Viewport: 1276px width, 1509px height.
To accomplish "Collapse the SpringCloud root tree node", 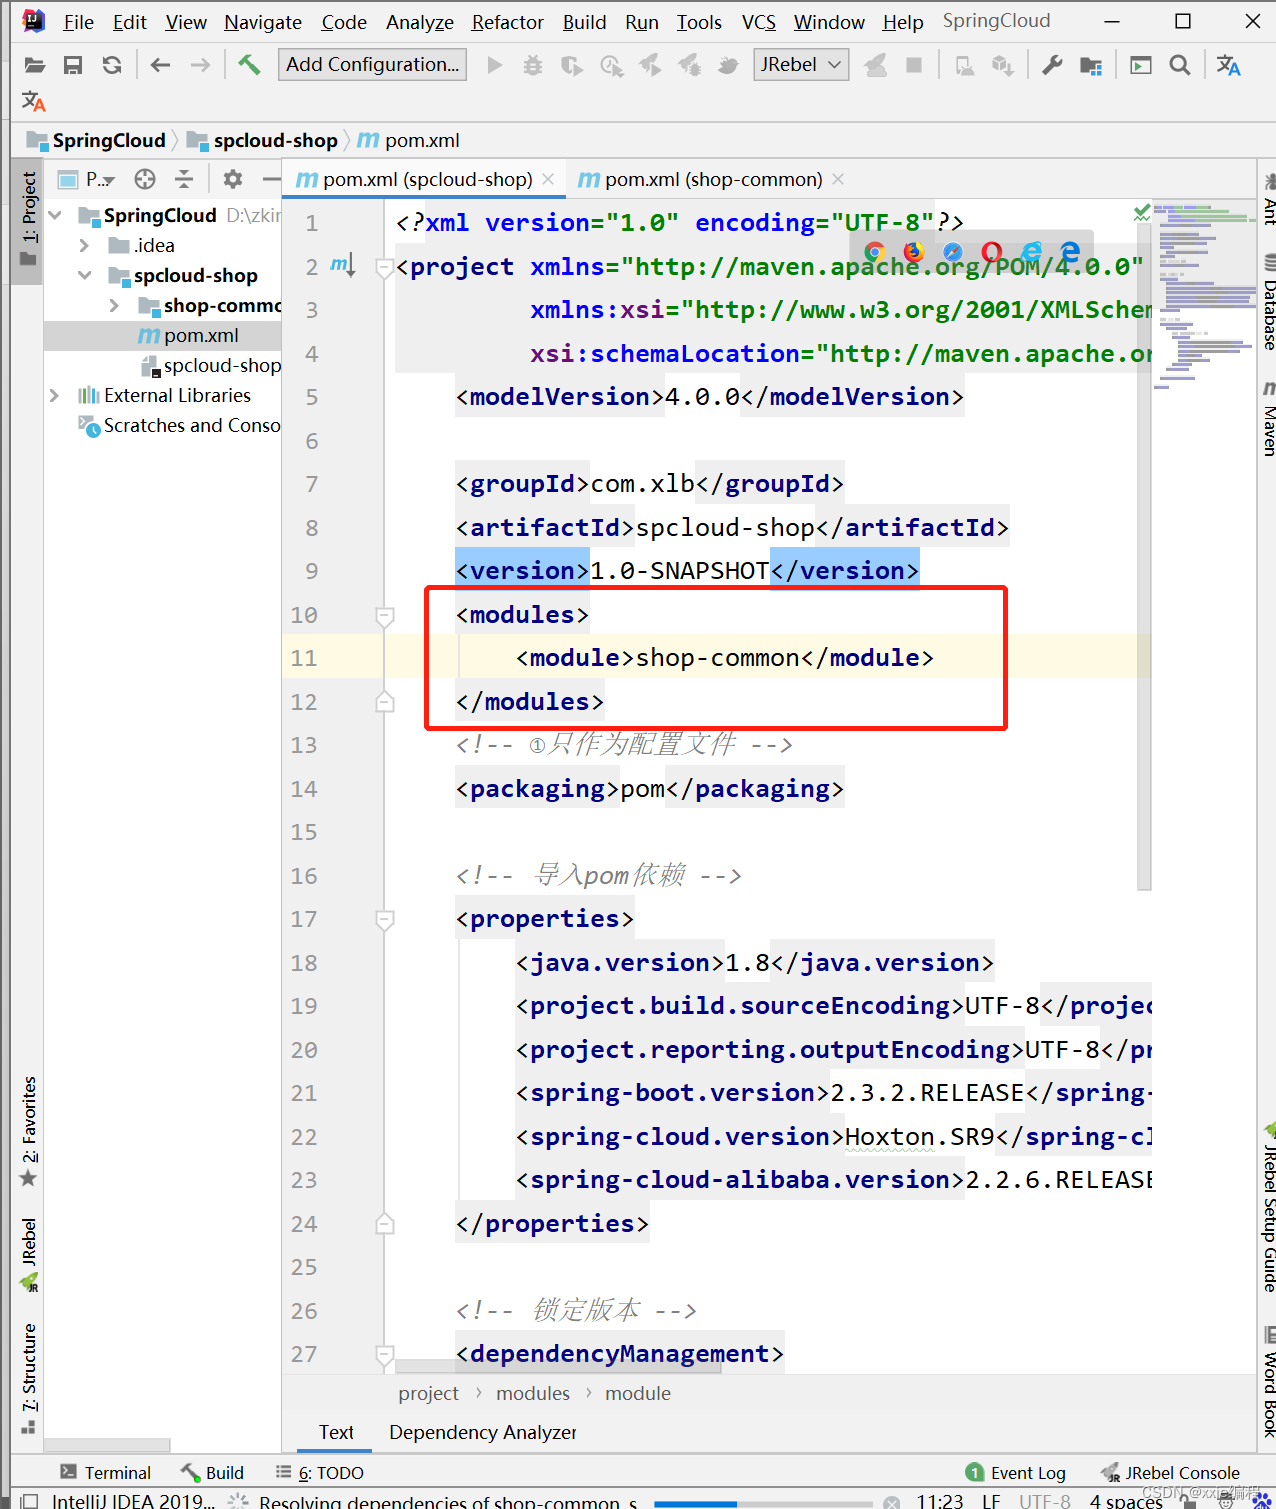I will (55, 215).
